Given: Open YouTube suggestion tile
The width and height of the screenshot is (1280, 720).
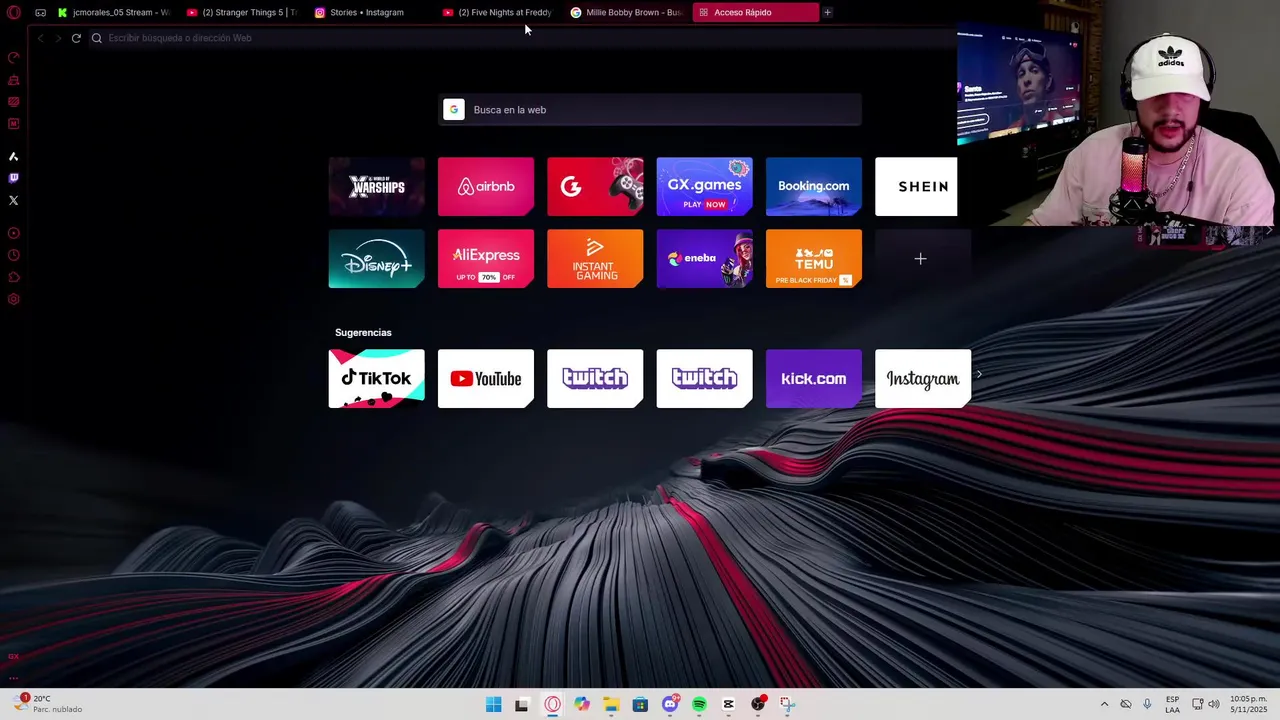Looking at the screenshot, I should point(486,378).
